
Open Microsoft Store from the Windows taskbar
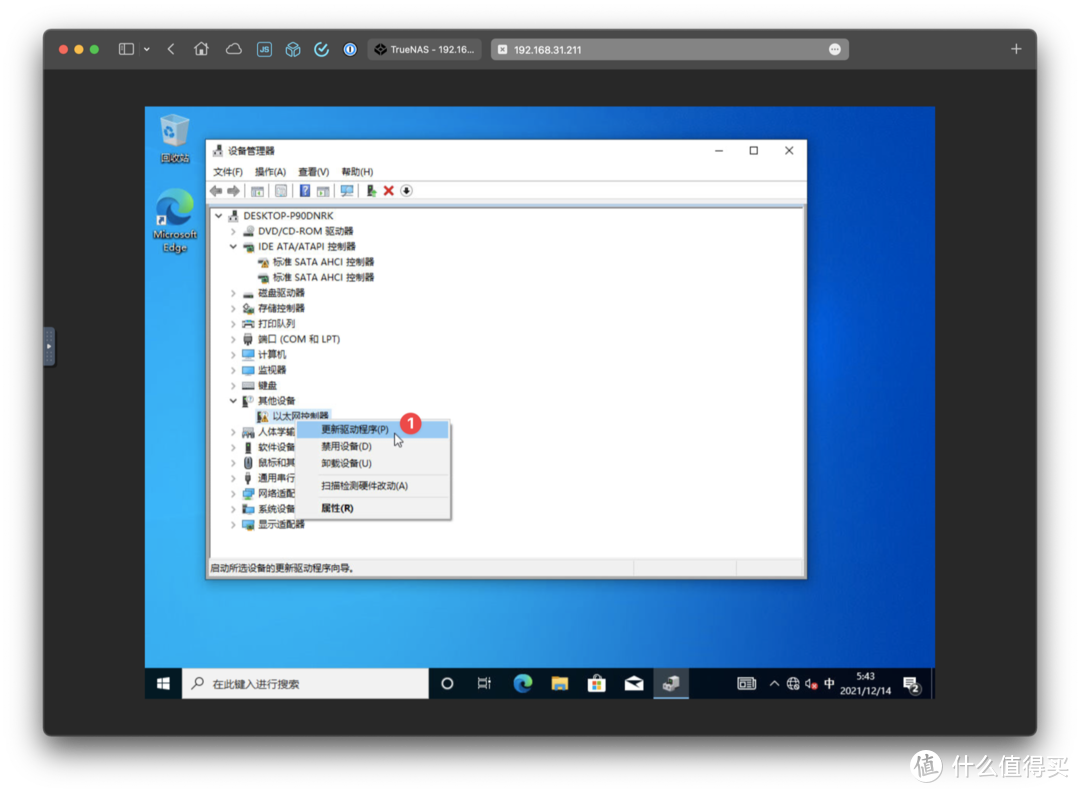point(597,684)
